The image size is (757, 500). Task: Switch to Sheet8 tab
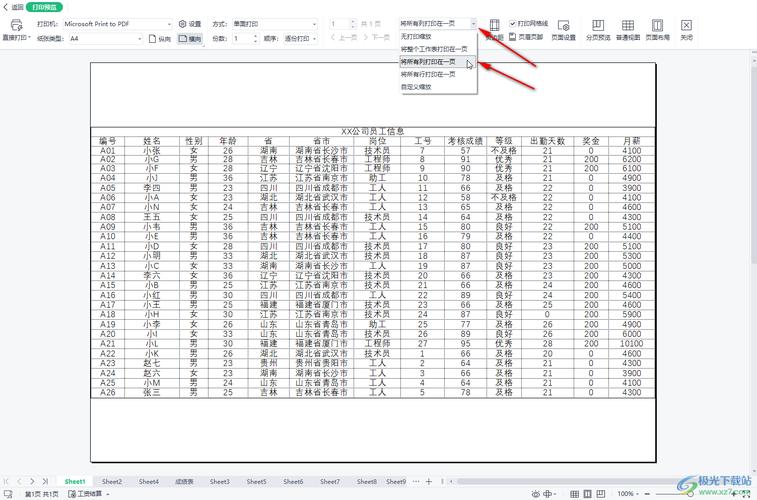(366, 481)
